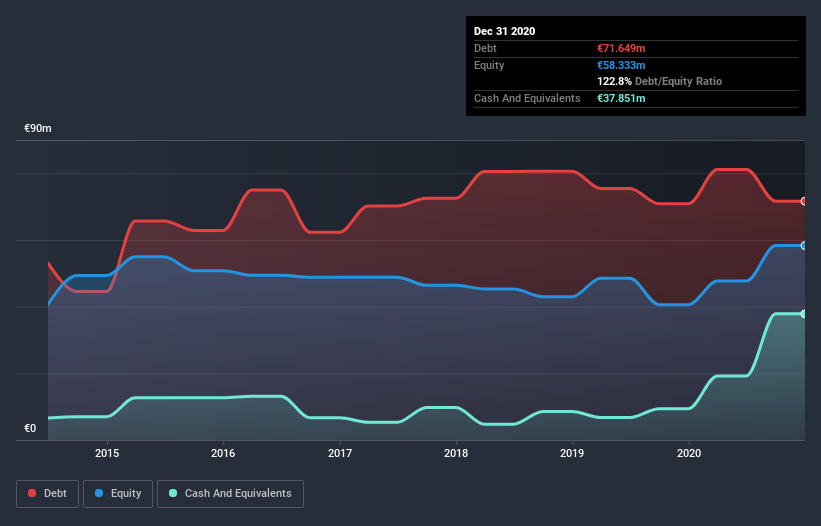Select the red Debt endpoint marker
This screenshot has width=821, height=526.
click(x=803, y=201)
